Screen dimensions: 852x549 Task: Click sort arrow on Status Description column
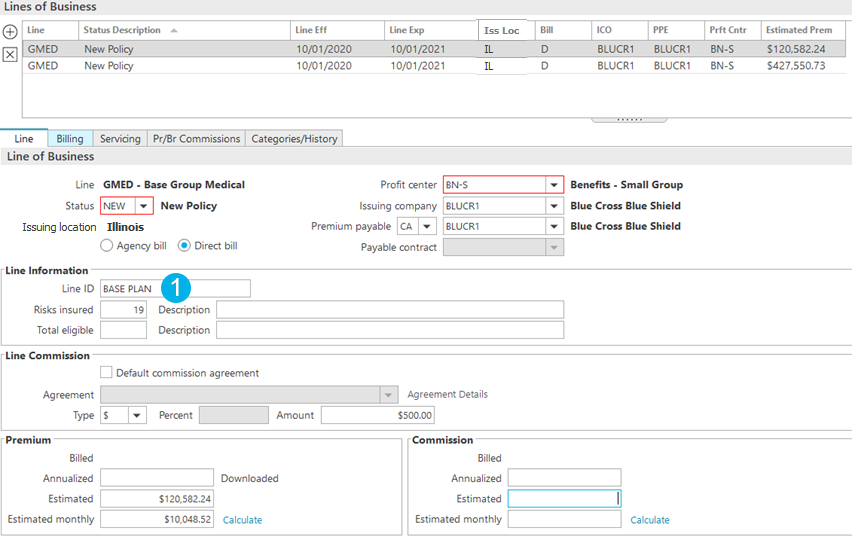click(x=175, y=30)
